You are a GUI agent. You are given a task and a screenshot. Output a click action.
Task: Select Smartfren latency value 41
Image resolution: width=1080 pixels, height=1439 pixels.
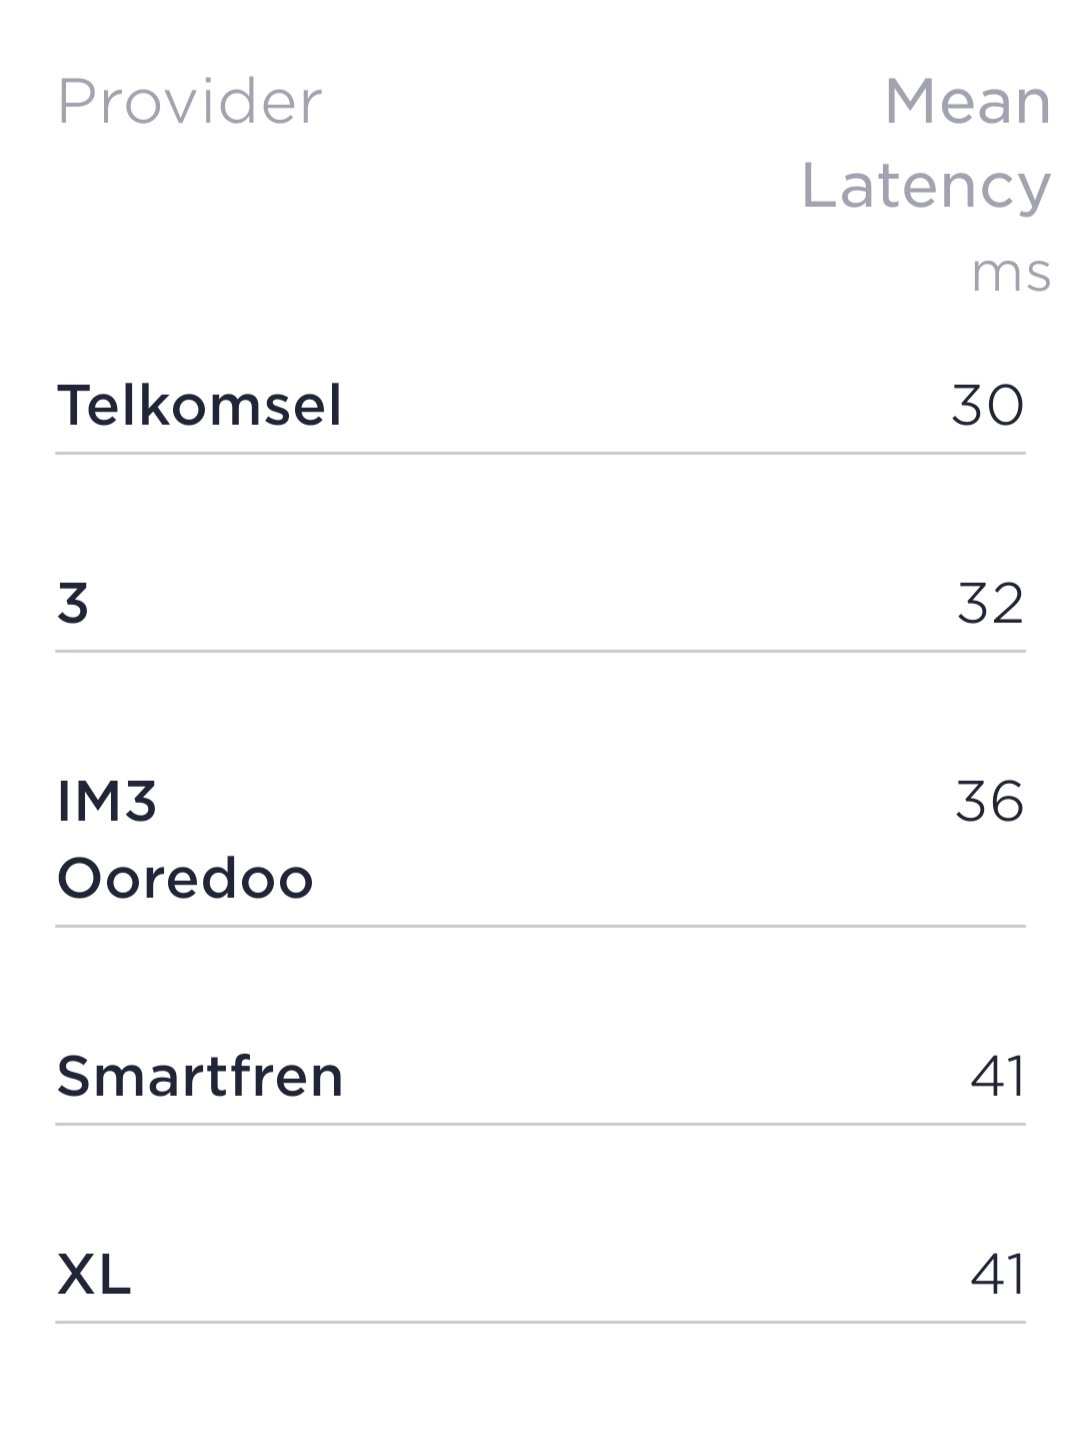coord(997,1077)
